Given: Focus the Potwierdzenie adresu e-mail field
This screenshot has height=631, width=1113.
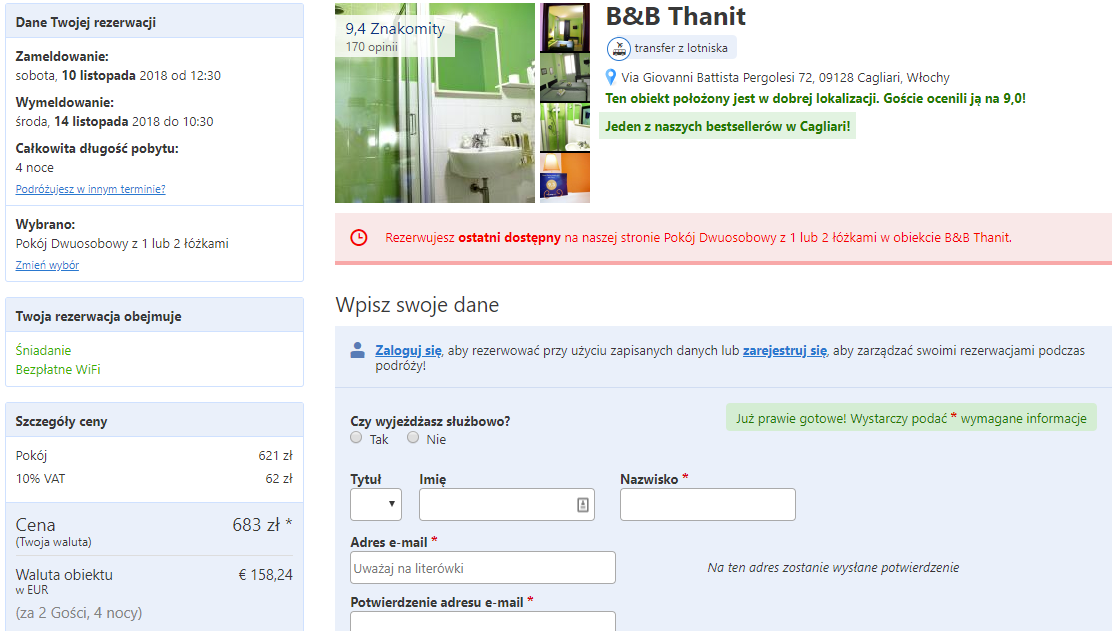Looking at the screenshot, I should pos(483,621).
